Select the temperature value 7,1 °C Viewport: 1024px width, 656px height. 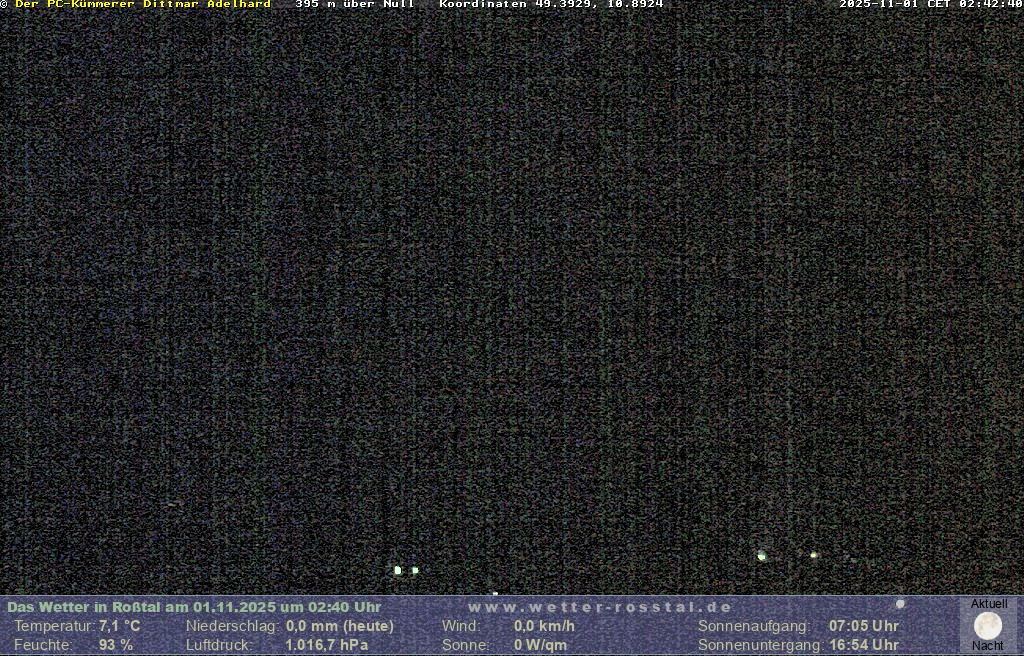[119, 626]
